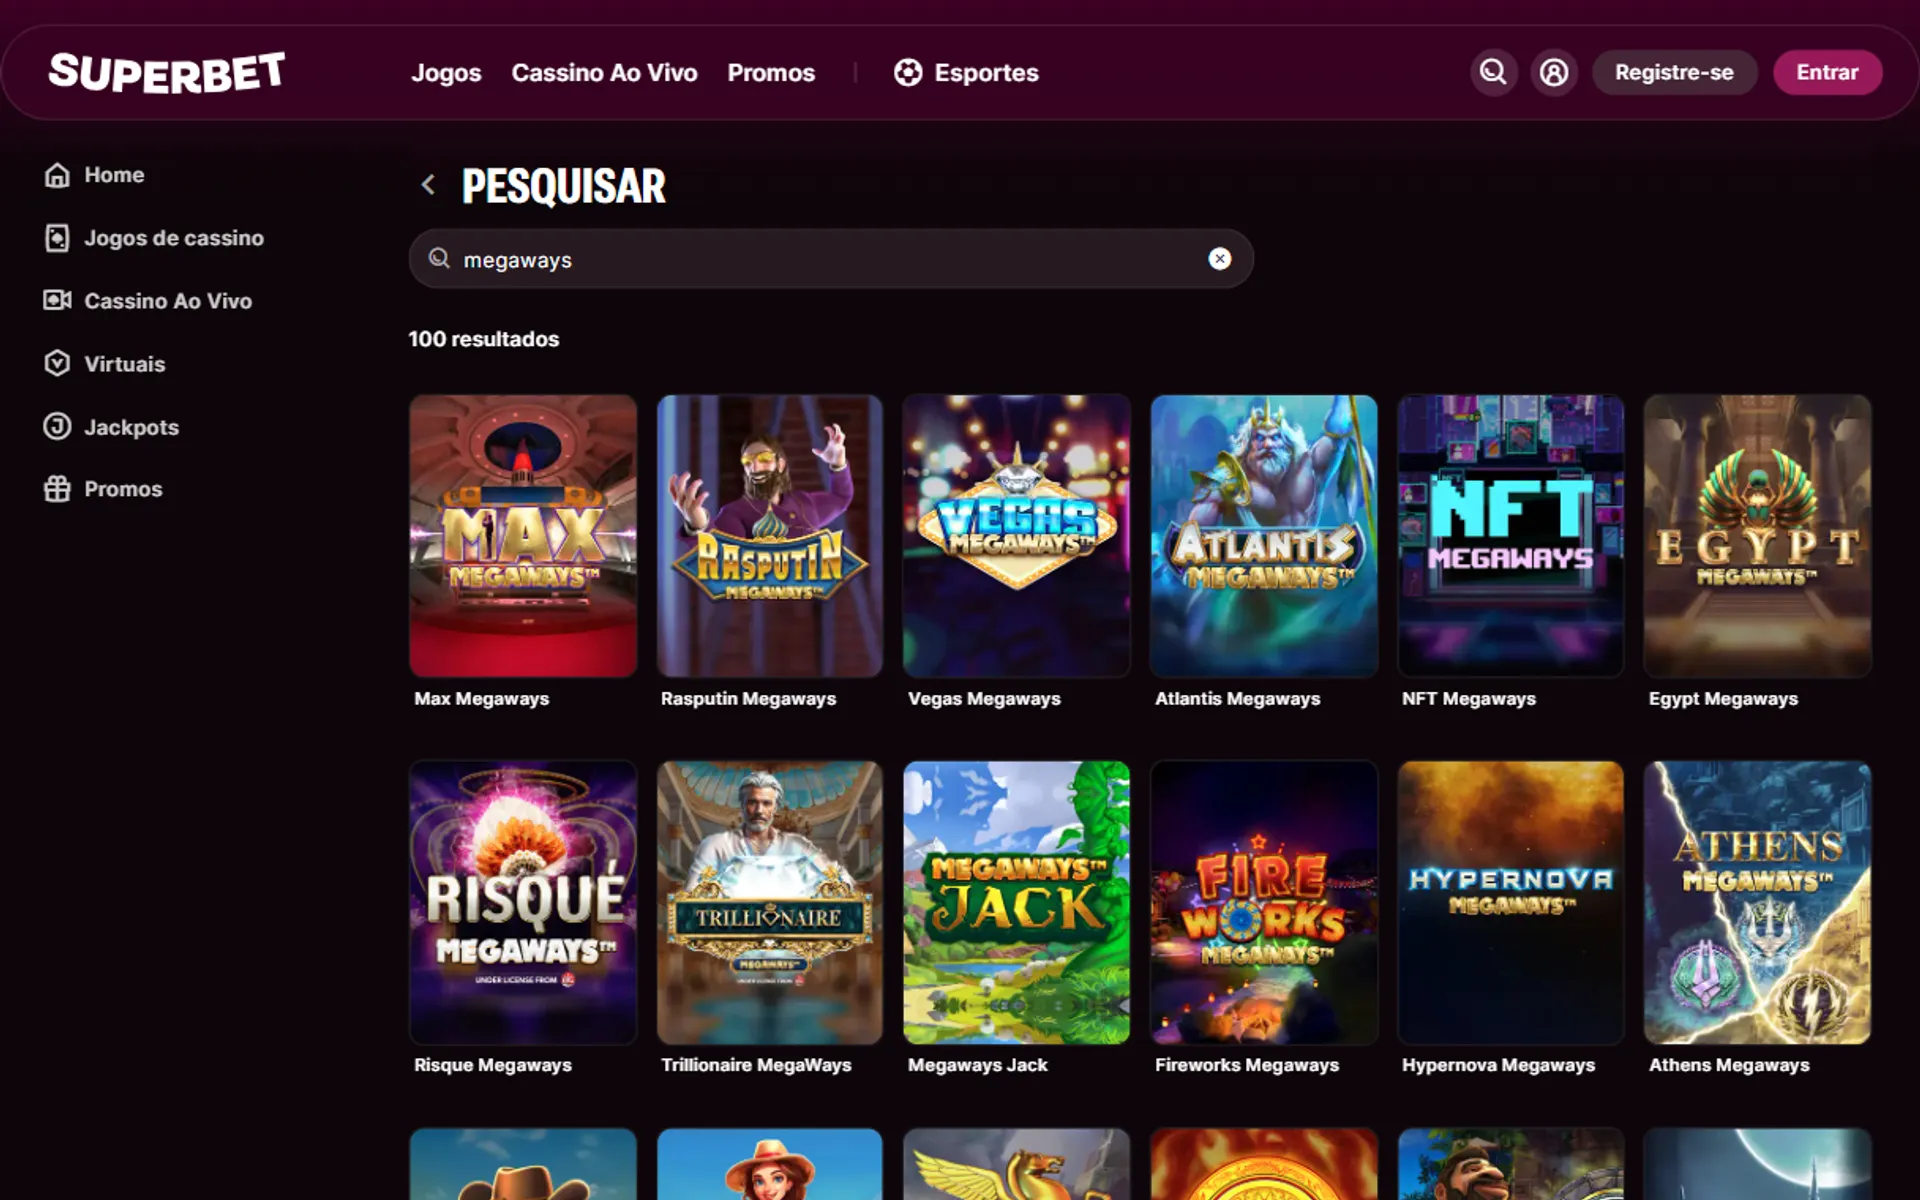Go back using the arrow beside Pesquisar

428,185
